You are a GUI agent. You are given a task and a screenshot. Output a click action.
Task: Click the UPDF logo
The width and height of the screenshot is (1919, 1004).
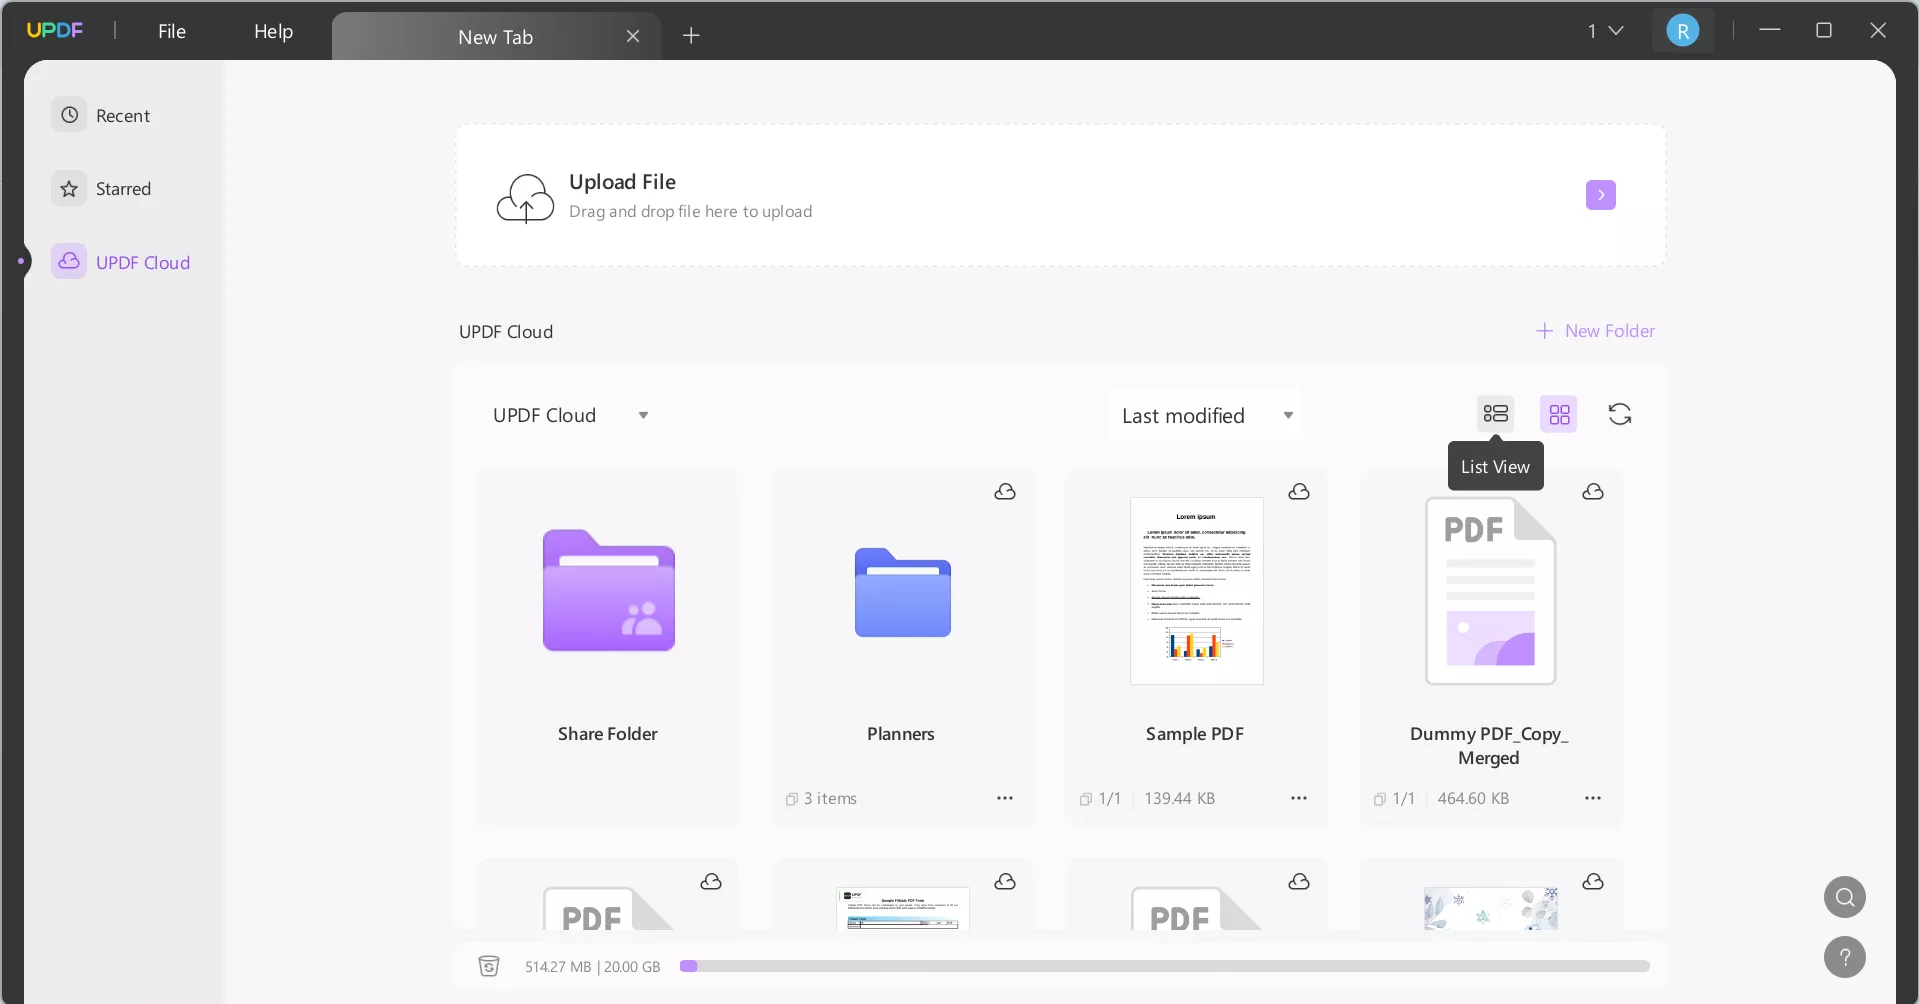(x=55, y=30)
